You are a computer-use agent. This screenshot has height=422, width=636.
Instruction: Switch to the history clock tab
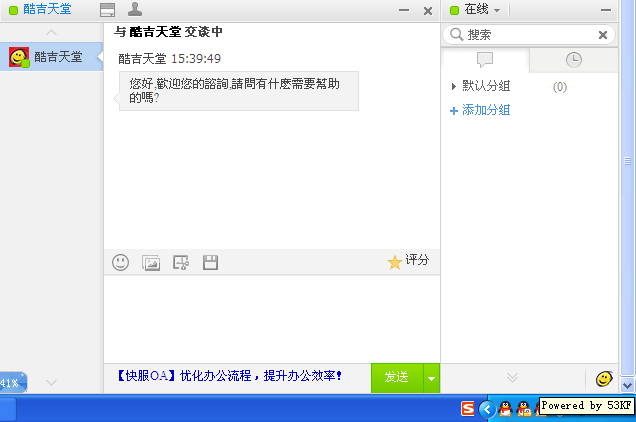click(574, 60)
